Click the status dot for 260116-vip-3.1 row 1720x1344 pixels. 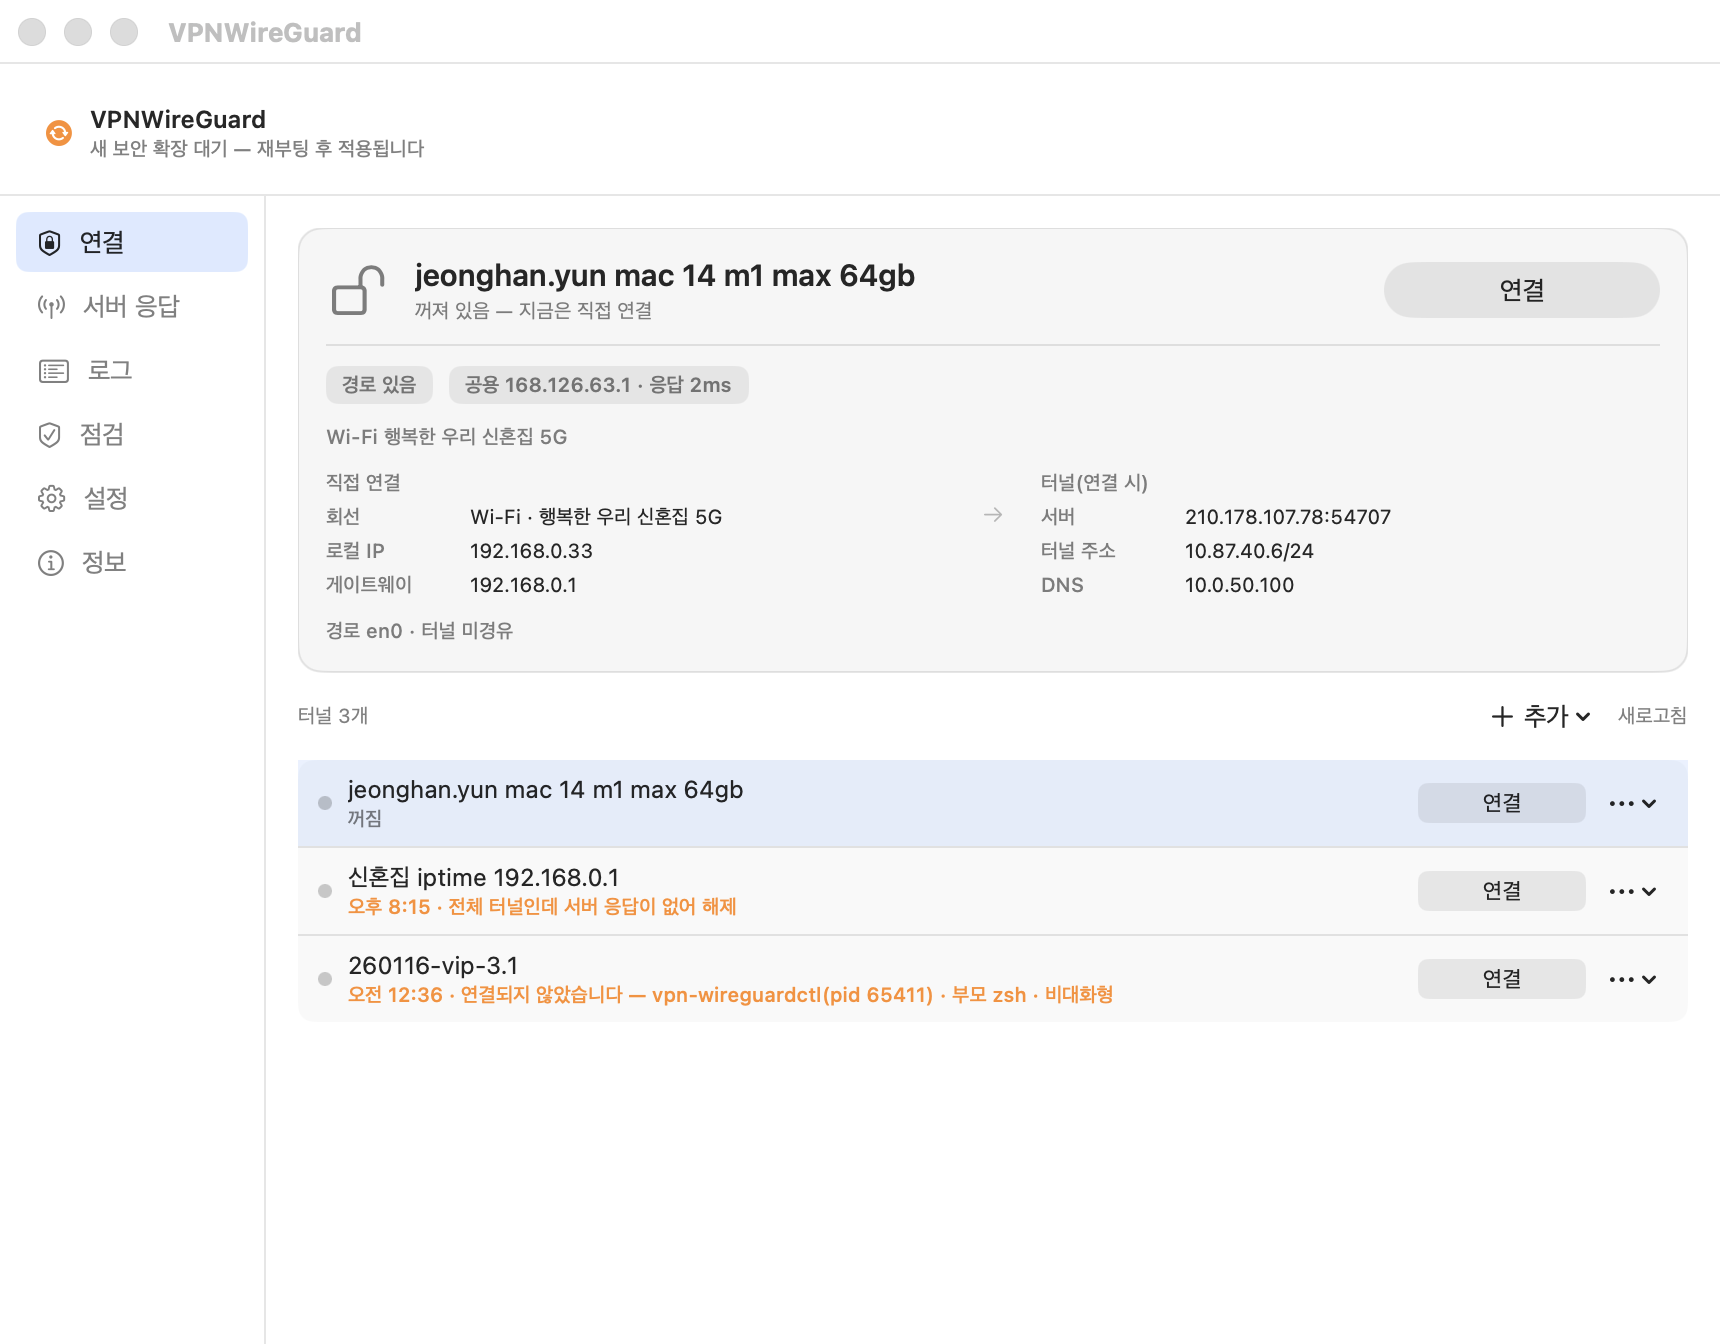pyautogui.click(x=325, y=979)
